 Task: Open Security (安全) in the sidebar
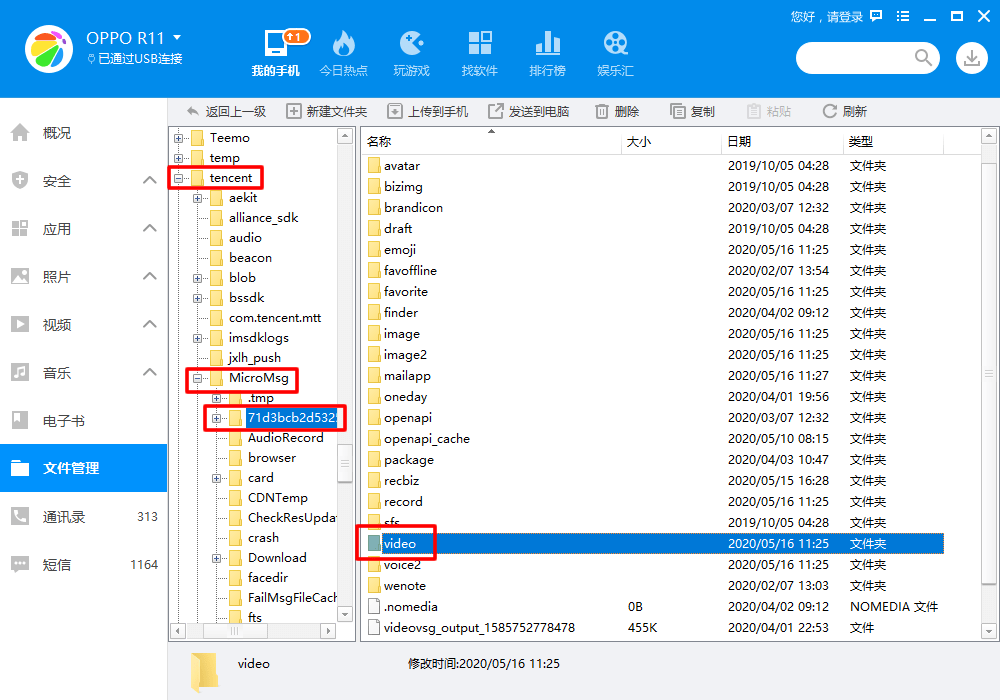83,181
